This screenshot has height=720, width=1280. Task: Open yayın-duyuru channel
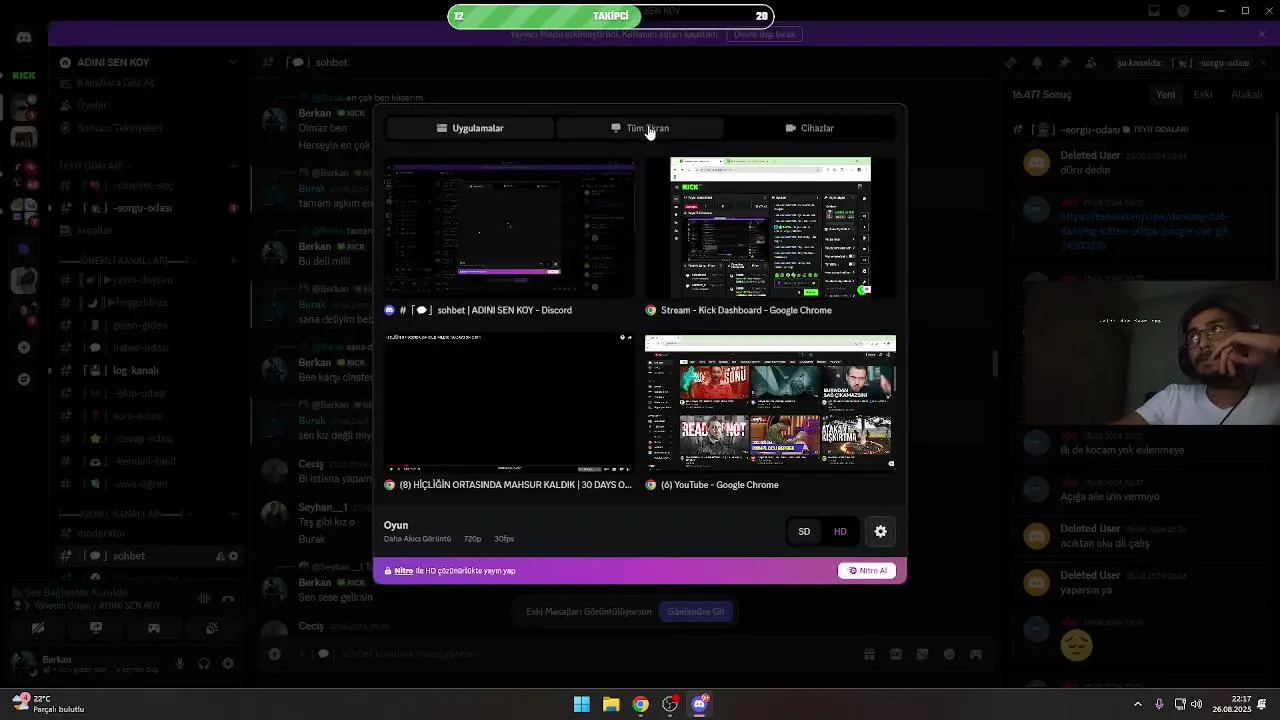coord(150,280)
